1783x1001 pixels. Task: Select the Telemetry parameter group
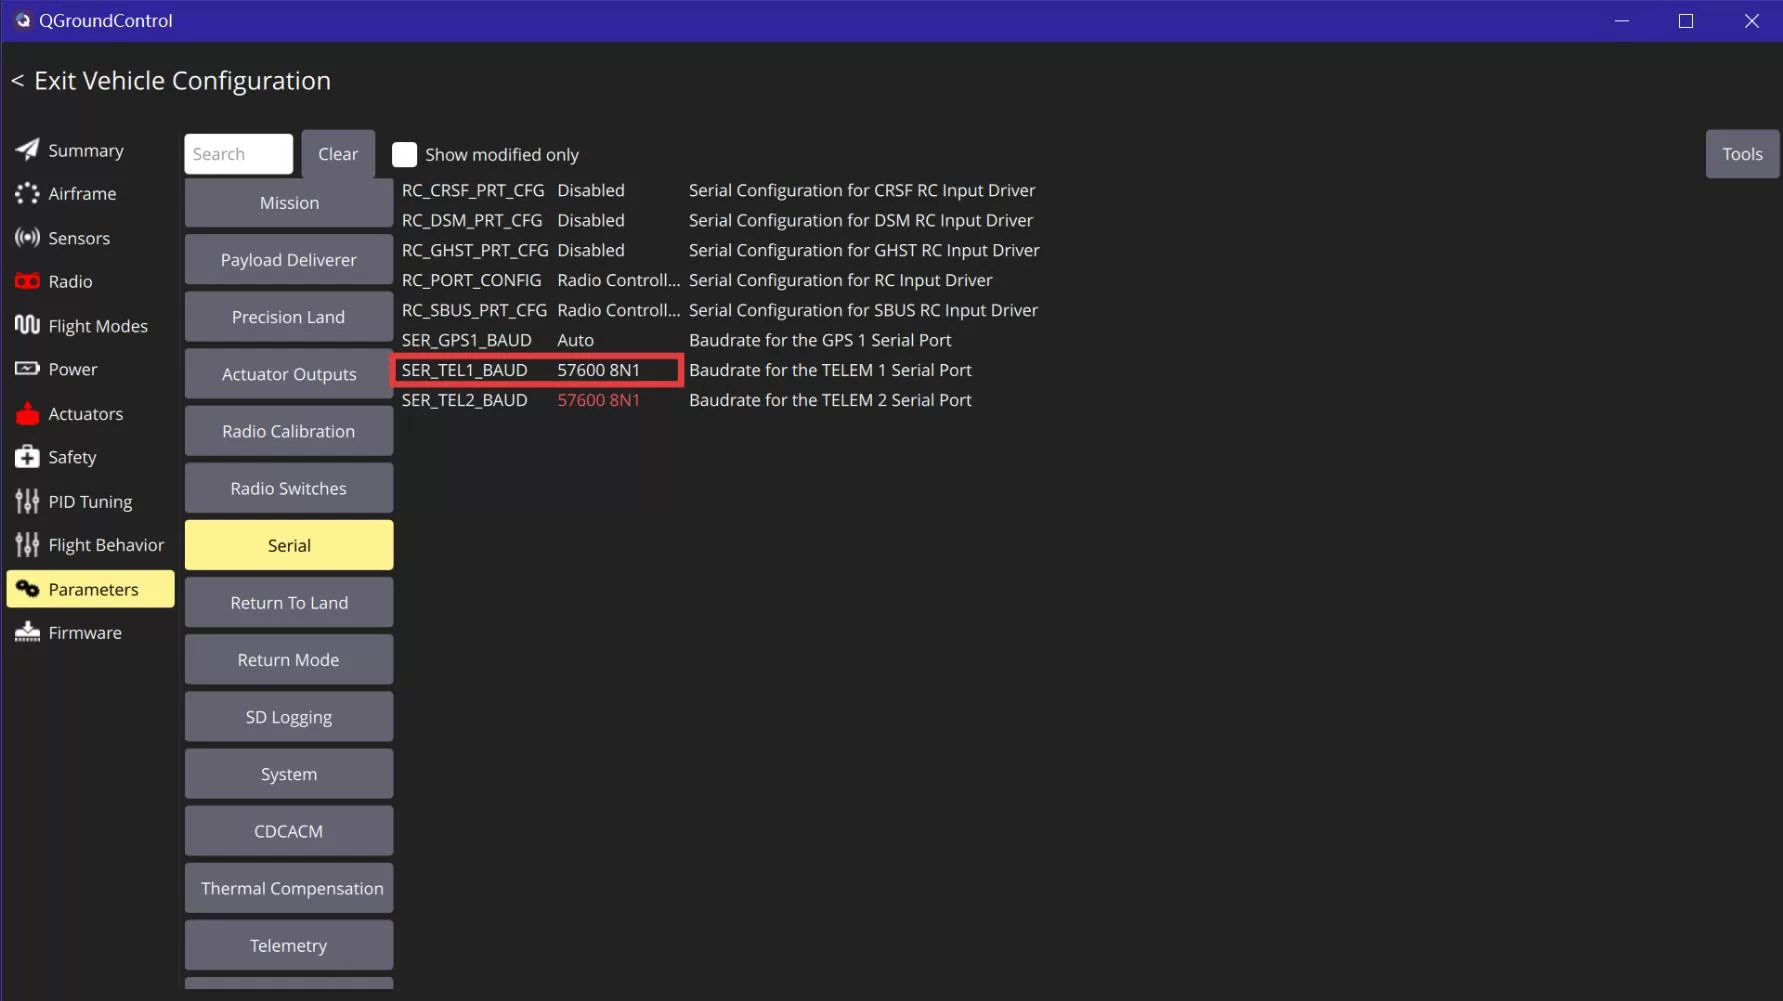point(289,945)
